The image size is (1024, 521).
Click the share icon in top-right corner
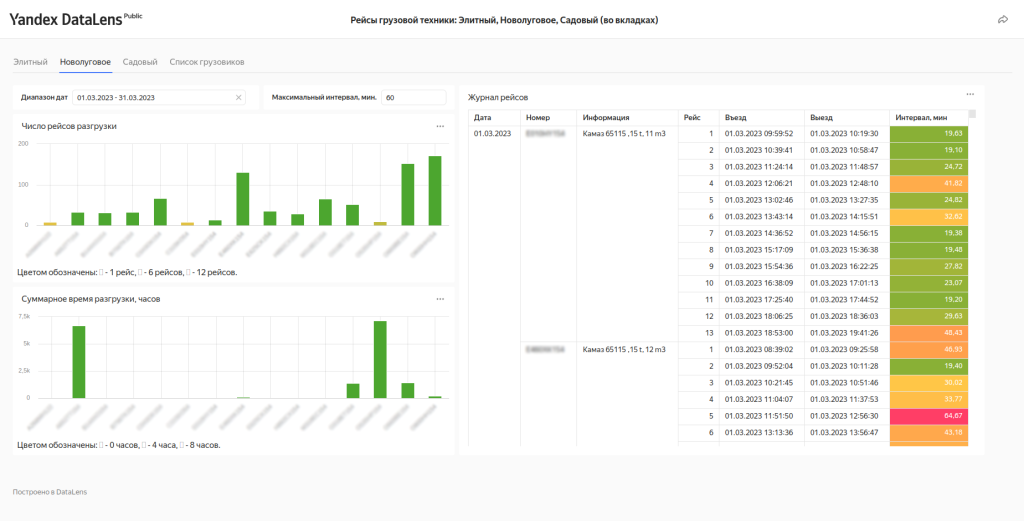click(x=1002, y=19)
